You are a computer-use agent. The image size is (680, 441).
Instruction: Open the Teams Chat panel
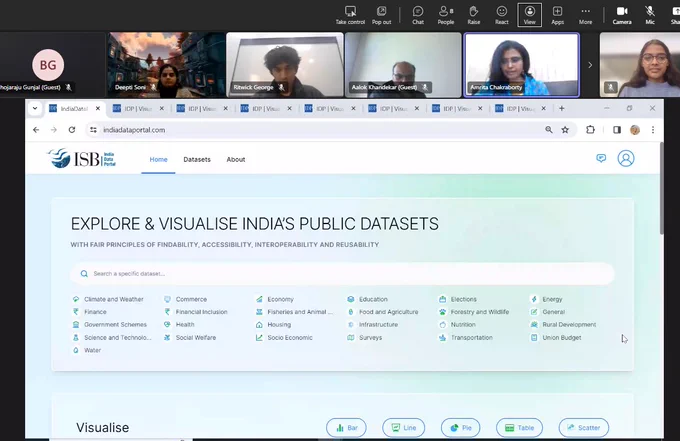coord(418,15)
